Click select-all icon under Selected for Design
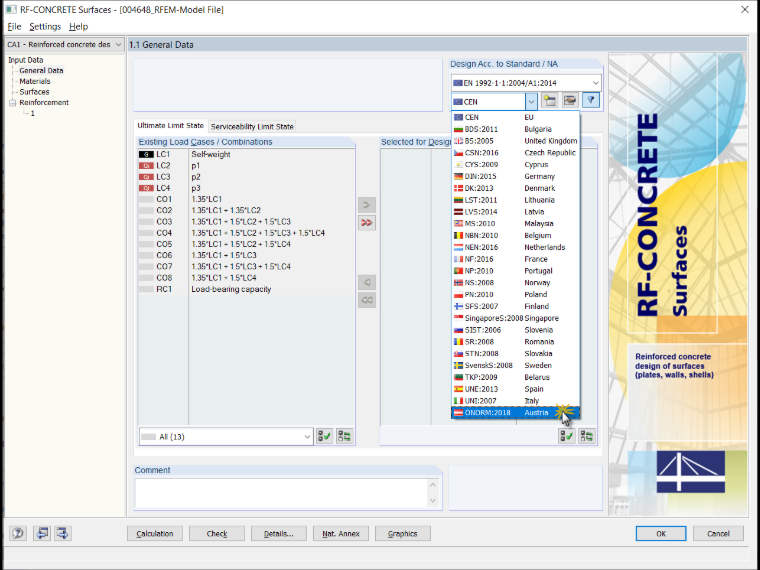 point(567,436)
